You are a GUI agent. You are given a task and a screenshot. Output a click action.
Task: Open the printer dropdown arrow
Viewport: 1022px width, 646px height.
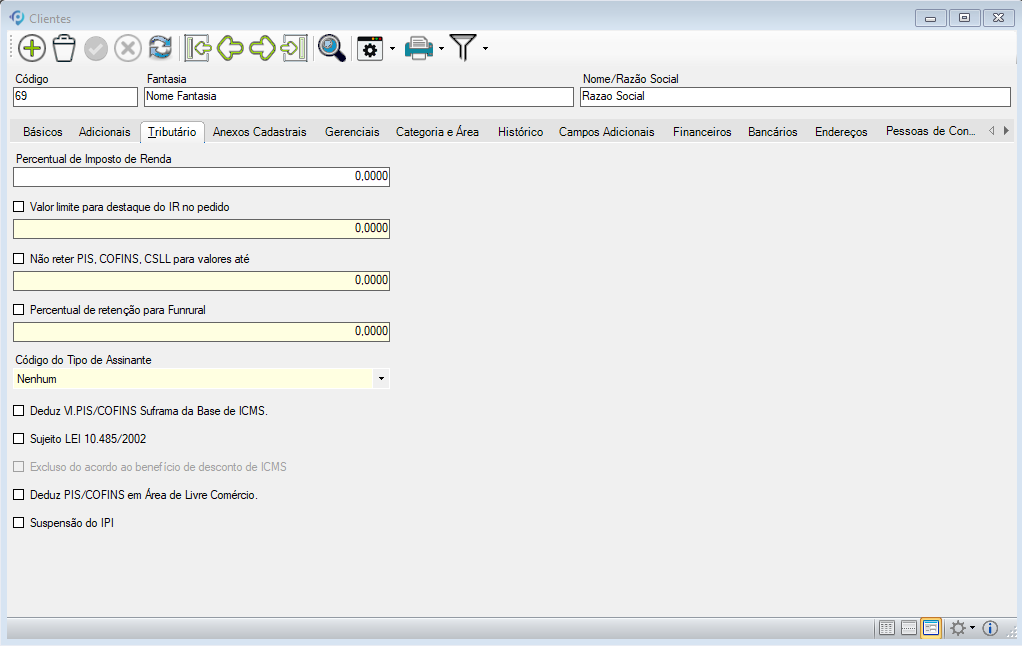(x=442, y=49)
